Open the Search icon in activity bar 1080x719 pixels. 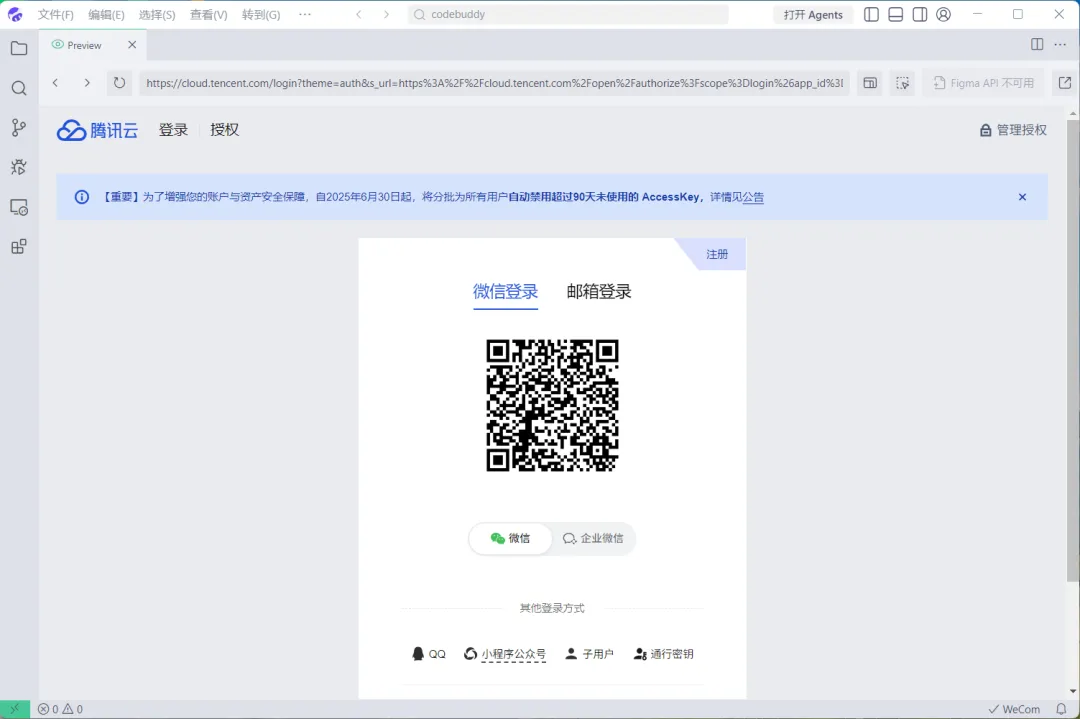(x=19, y=88)
